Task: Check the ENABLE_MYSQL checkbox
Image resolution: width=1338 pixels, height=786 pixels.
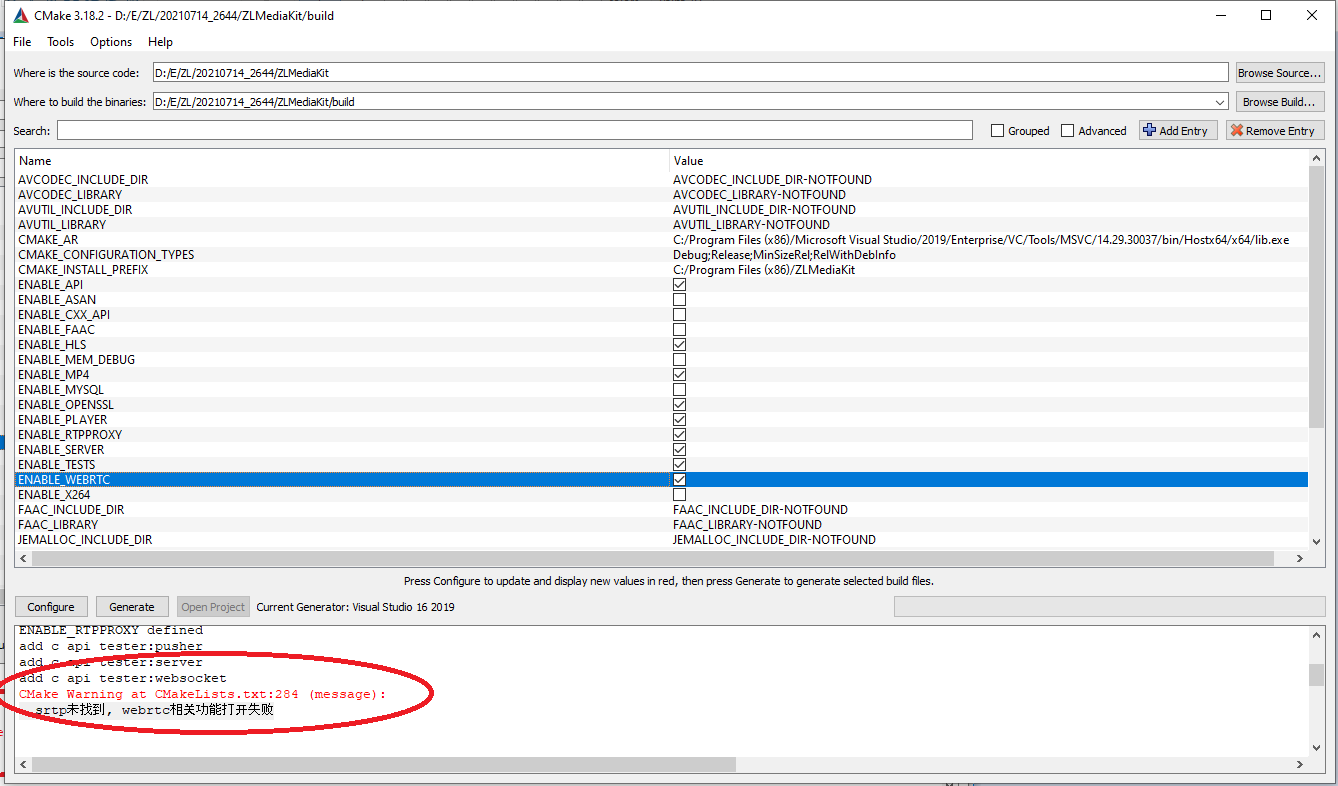Action: click(x=680, y=390)
